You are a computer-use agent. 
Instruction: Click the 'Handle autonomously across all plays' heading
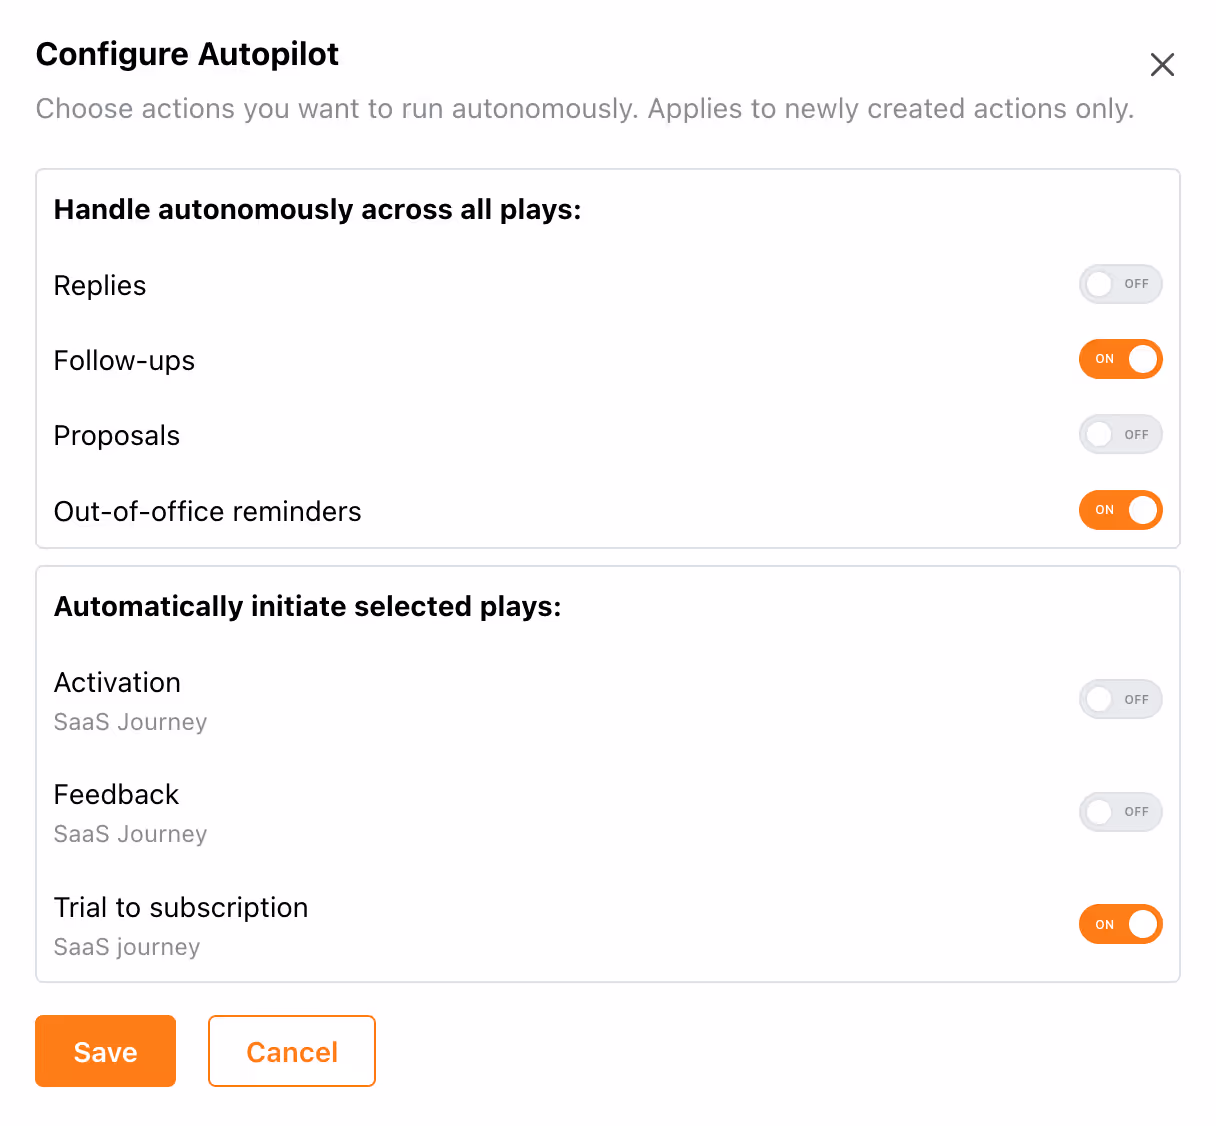click(x=317, y=210)
